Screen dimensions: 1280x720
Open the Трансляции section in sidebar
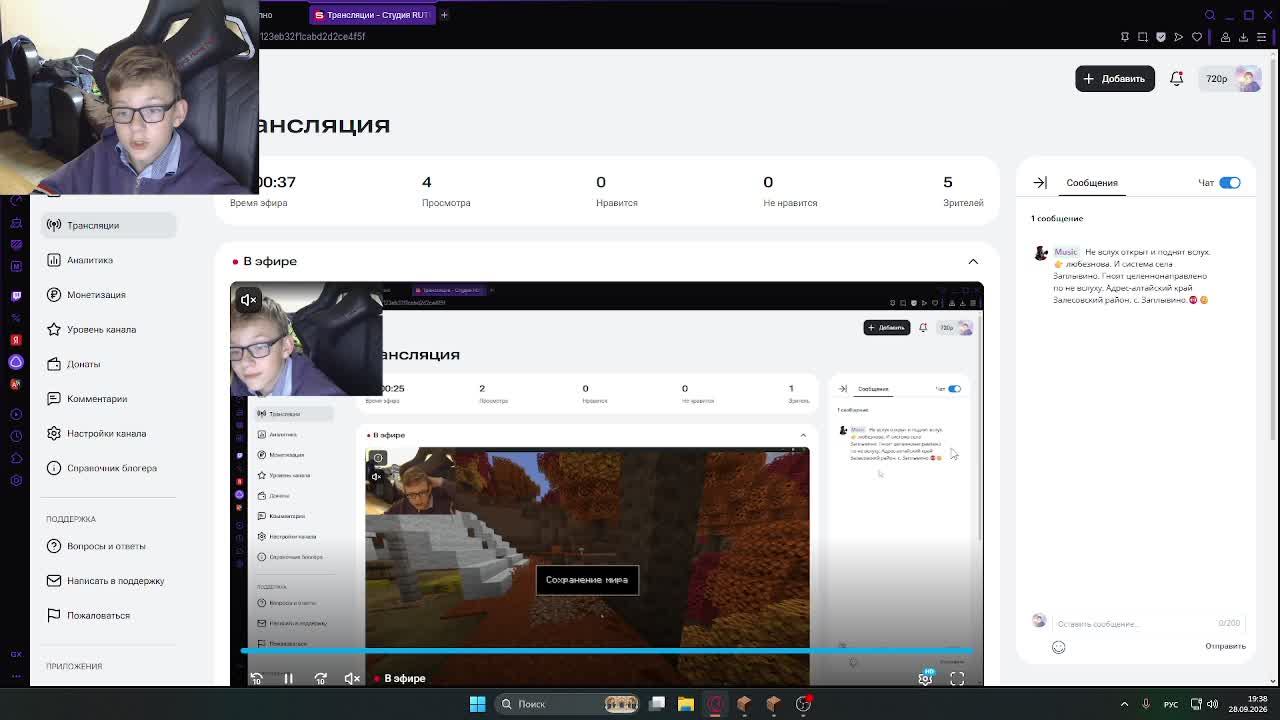point(109,225)
